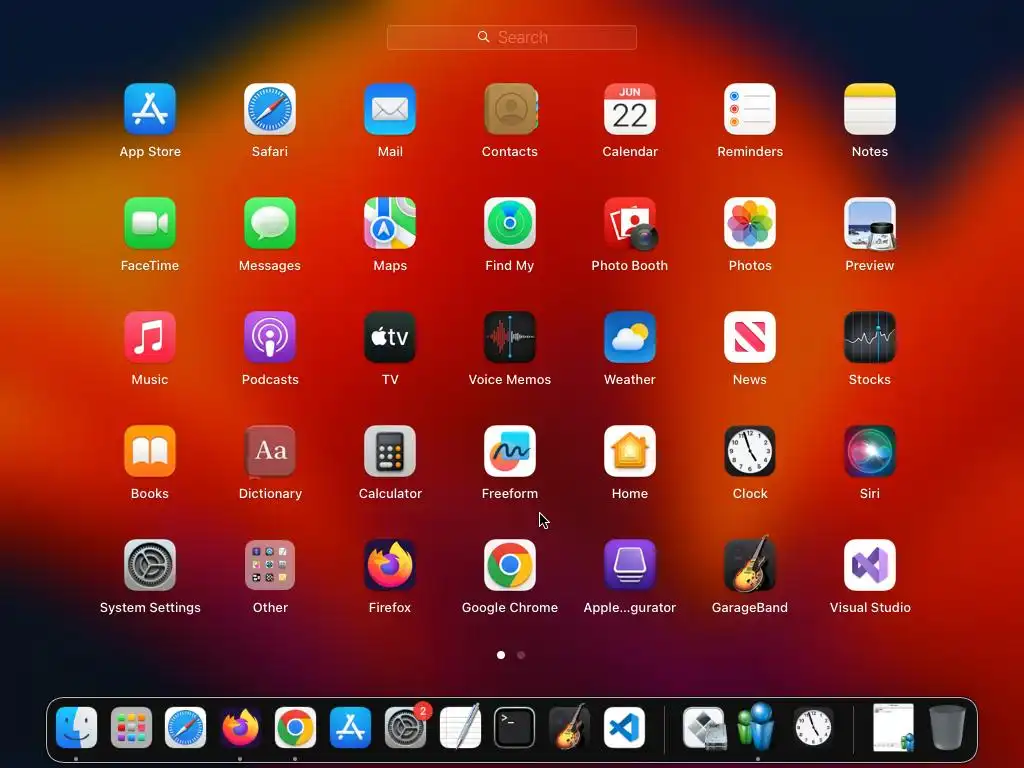Viewport: 1024px width, 768px height.
Task: Open the Music app
Action: click(150, 337)
